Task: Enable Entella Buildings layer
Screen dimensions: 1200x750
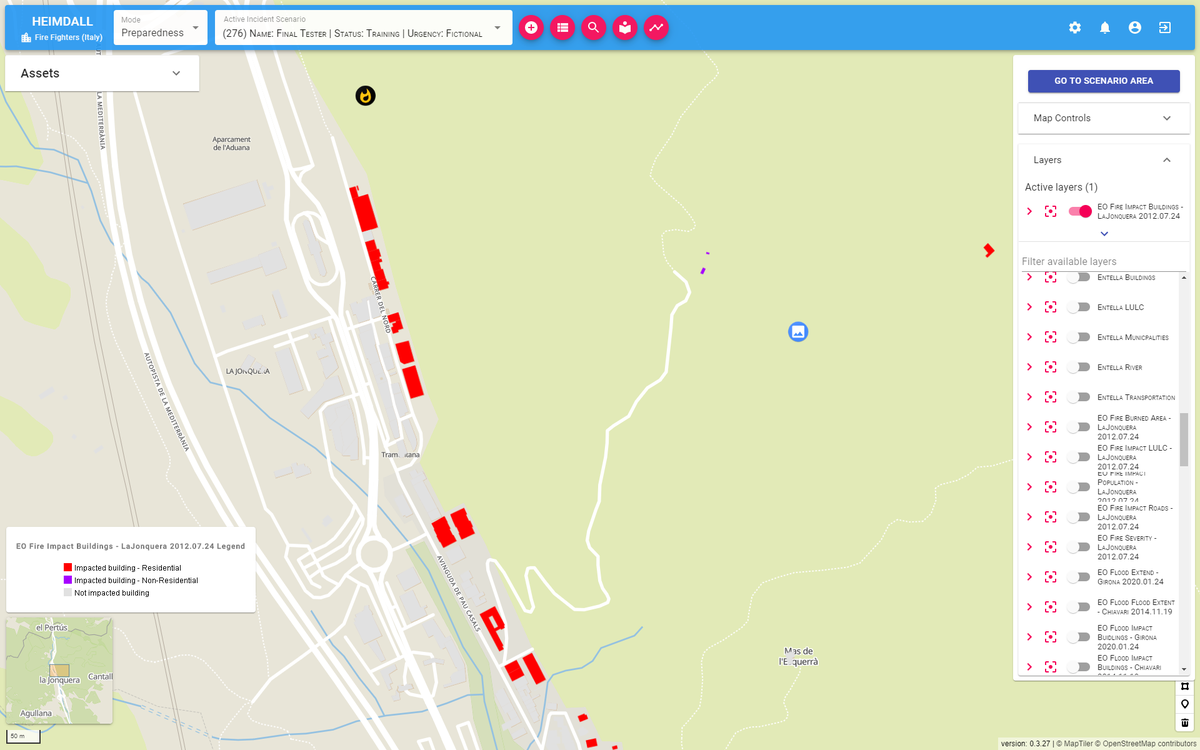Action: [1078, 277]
